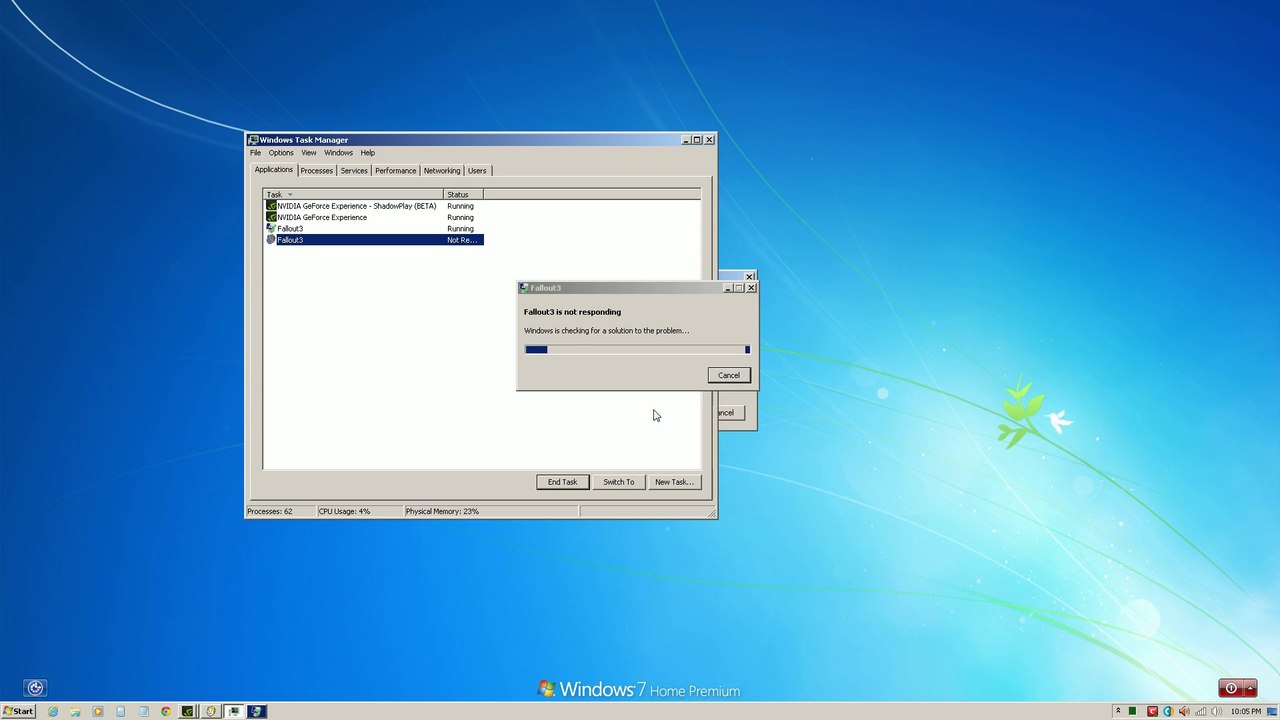The image size is (1280, 720).
Task: Open Windows Media Player taskbar icon
Action: pyautogui.click(x=98, y=711)
